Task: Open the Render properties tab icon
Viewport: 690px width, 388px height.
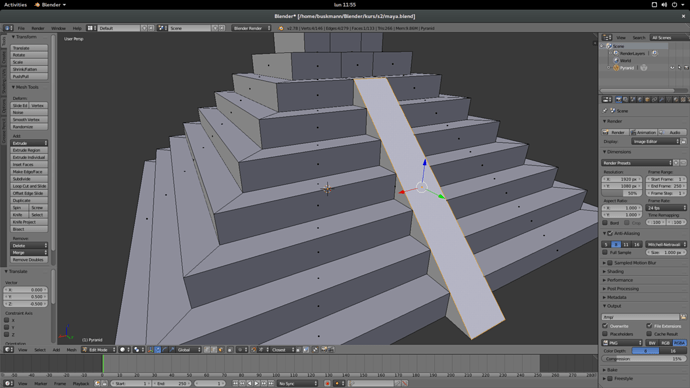Action: (618, 100)
